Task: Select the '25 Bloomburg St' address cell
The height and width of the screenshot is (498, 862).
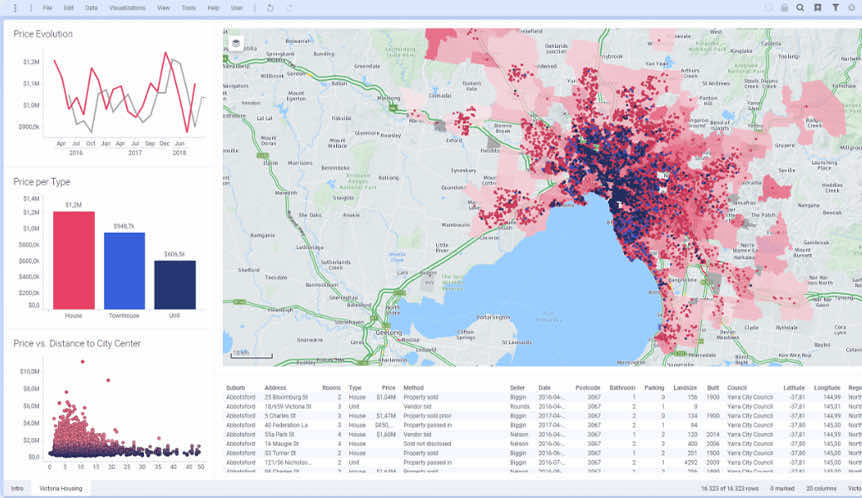Action: coord(286,397)
